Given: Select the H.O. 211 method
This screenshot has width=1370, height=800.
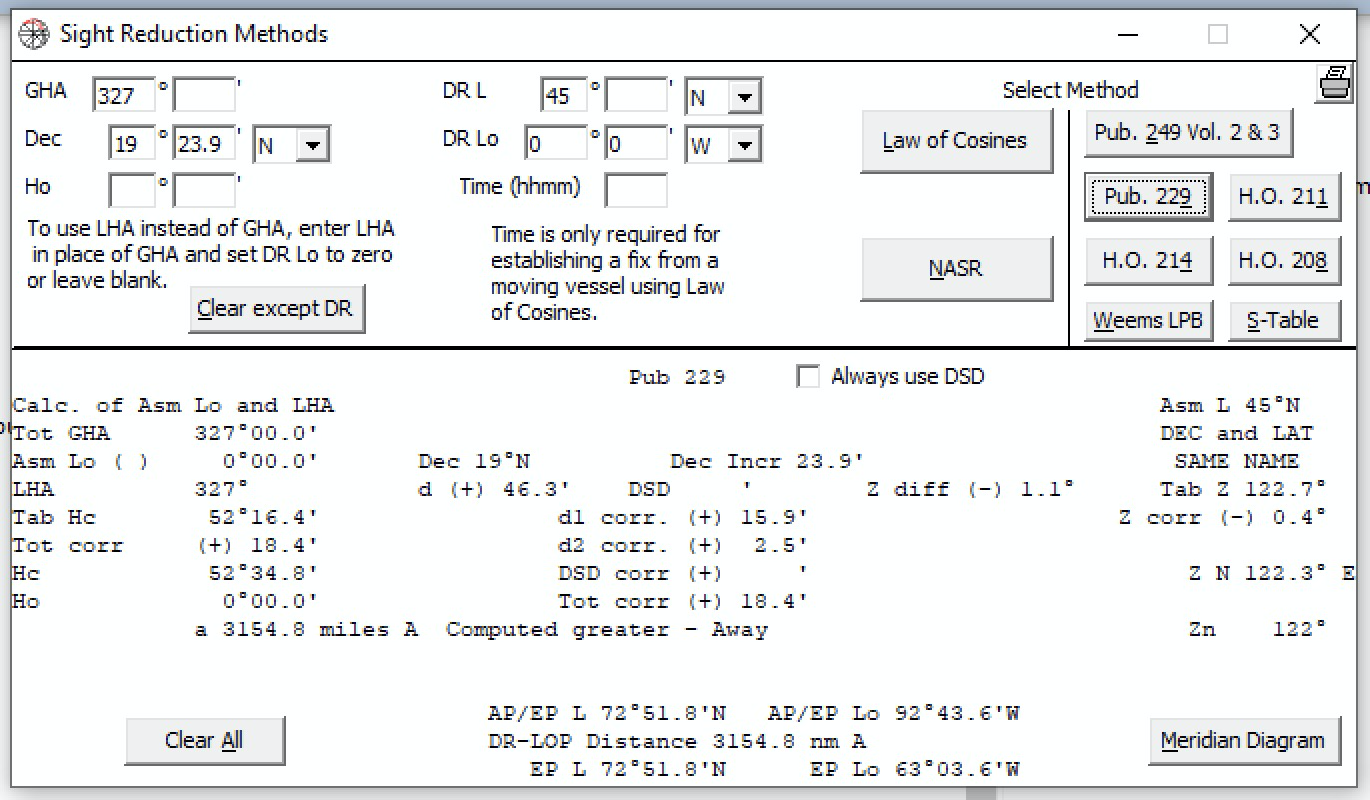Looking at the screenshot, I should pos(1284,197).
